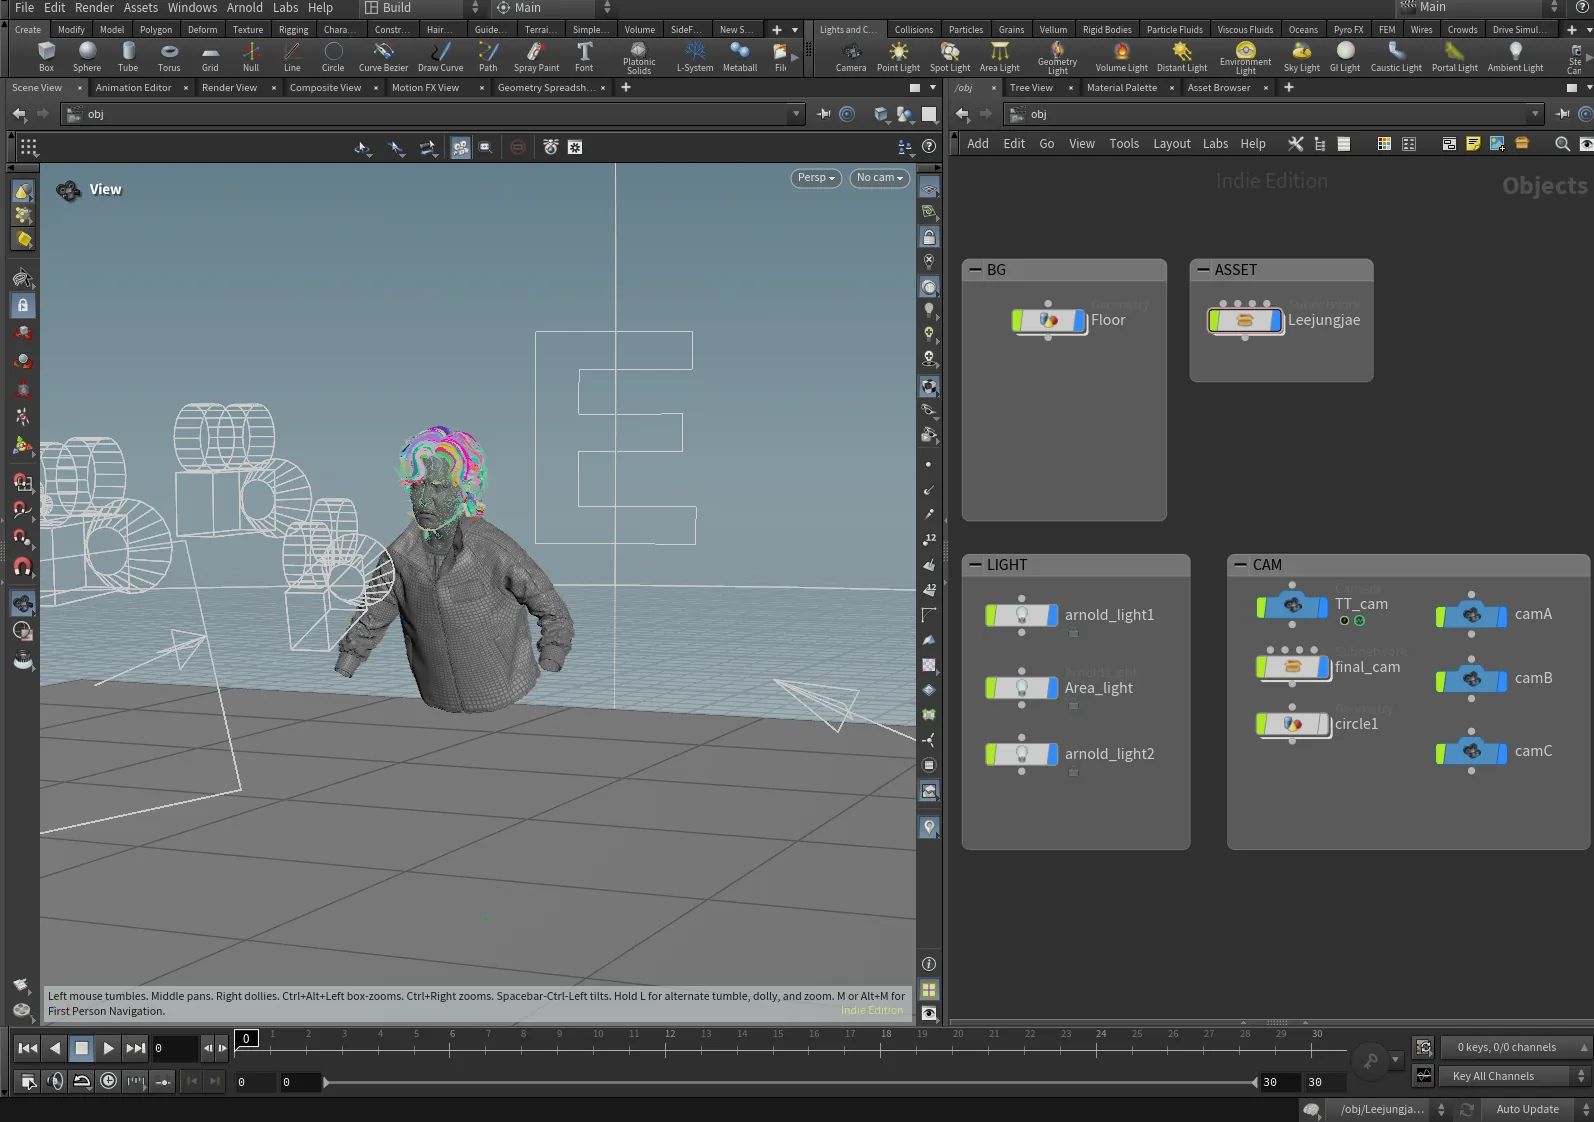The image size is (1594, 1122).
Task: Click the Font shelf tool icon
Action: pyautogui.click(x=584, y=56)
